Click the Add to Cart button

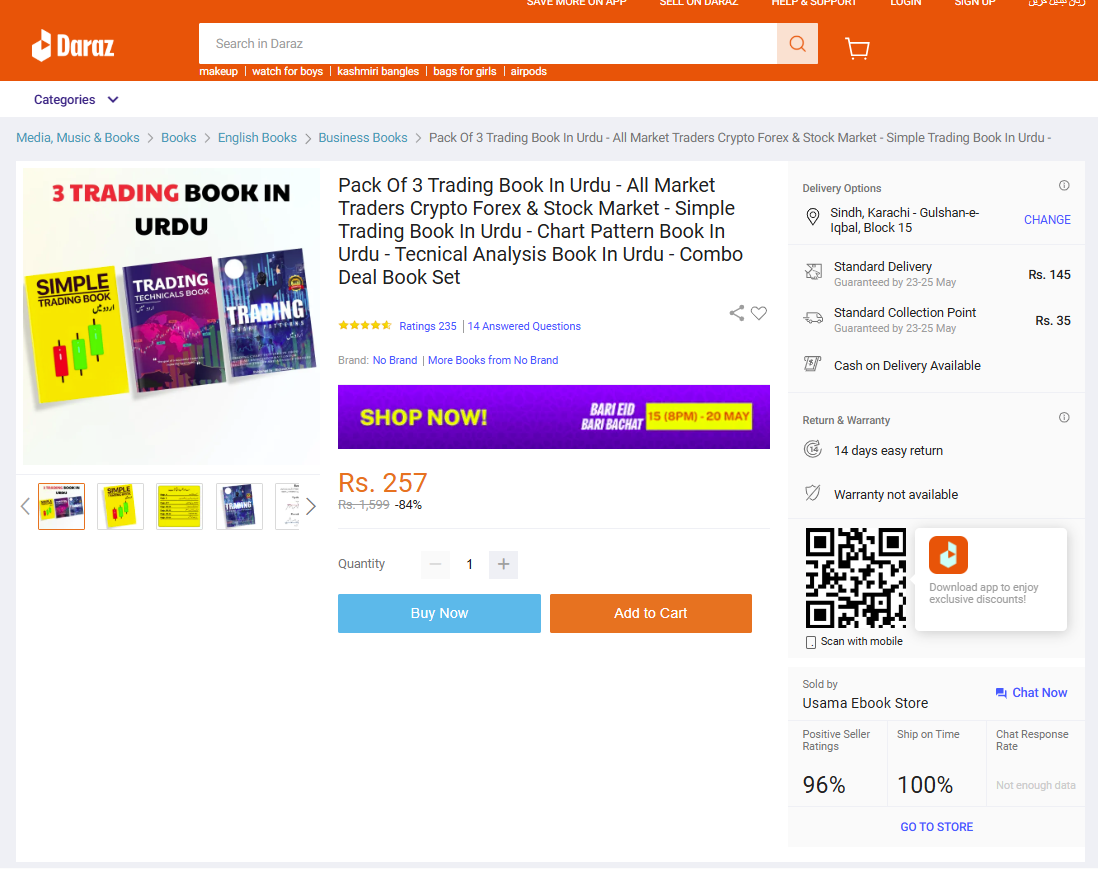click(x=651, y=613)
